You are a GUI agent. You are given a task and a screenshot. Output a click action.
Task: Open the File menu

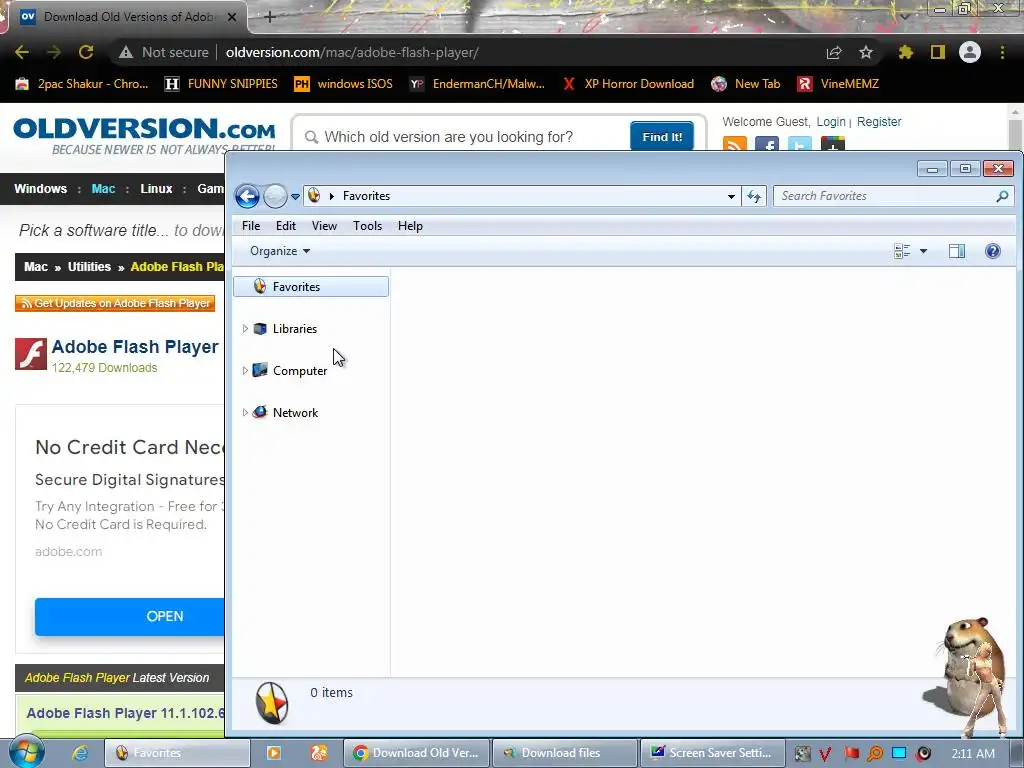click(251, 226)
